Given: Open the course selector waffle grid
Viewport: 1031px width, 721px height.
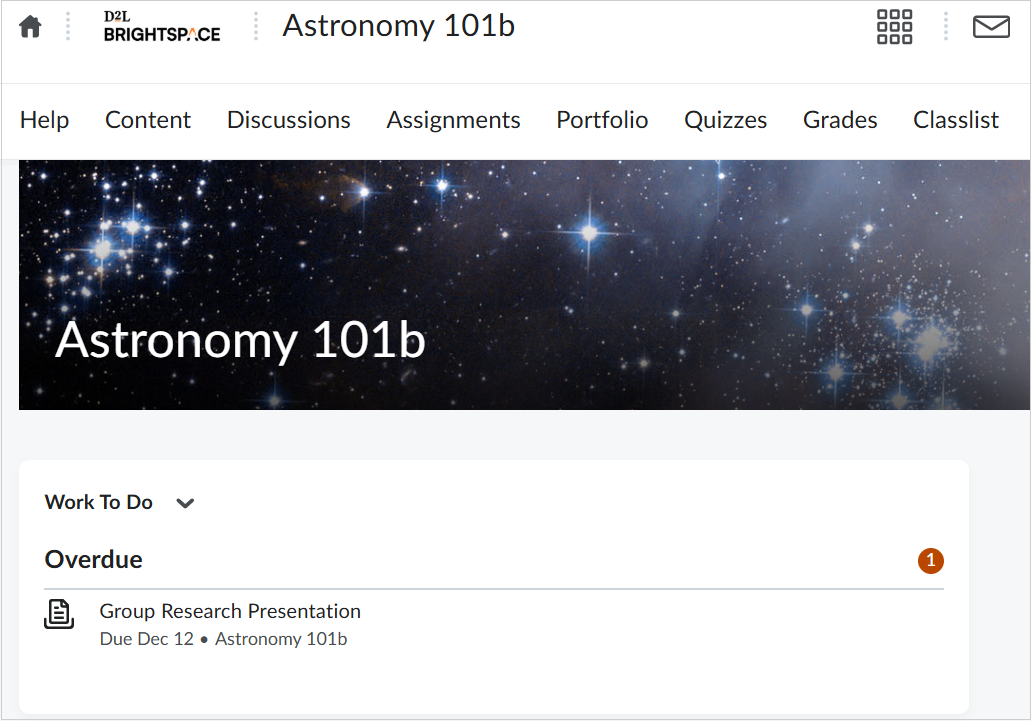Looking at the screenshot, I should [x=893, y=26].
